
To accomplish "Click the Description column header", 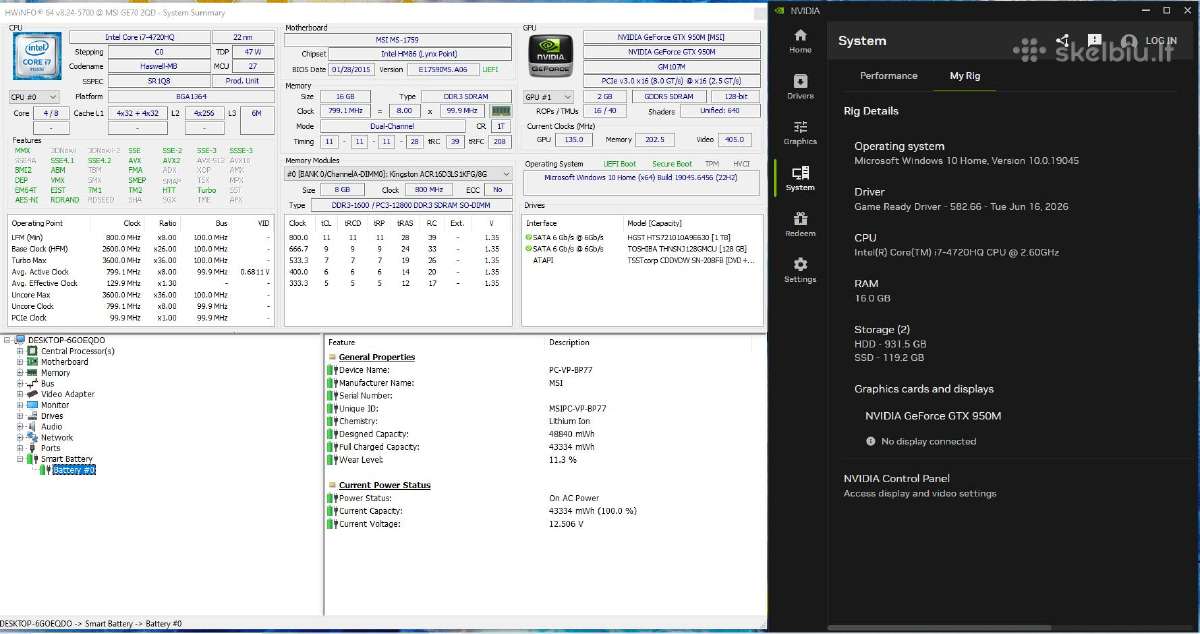I will coord(568,342).
